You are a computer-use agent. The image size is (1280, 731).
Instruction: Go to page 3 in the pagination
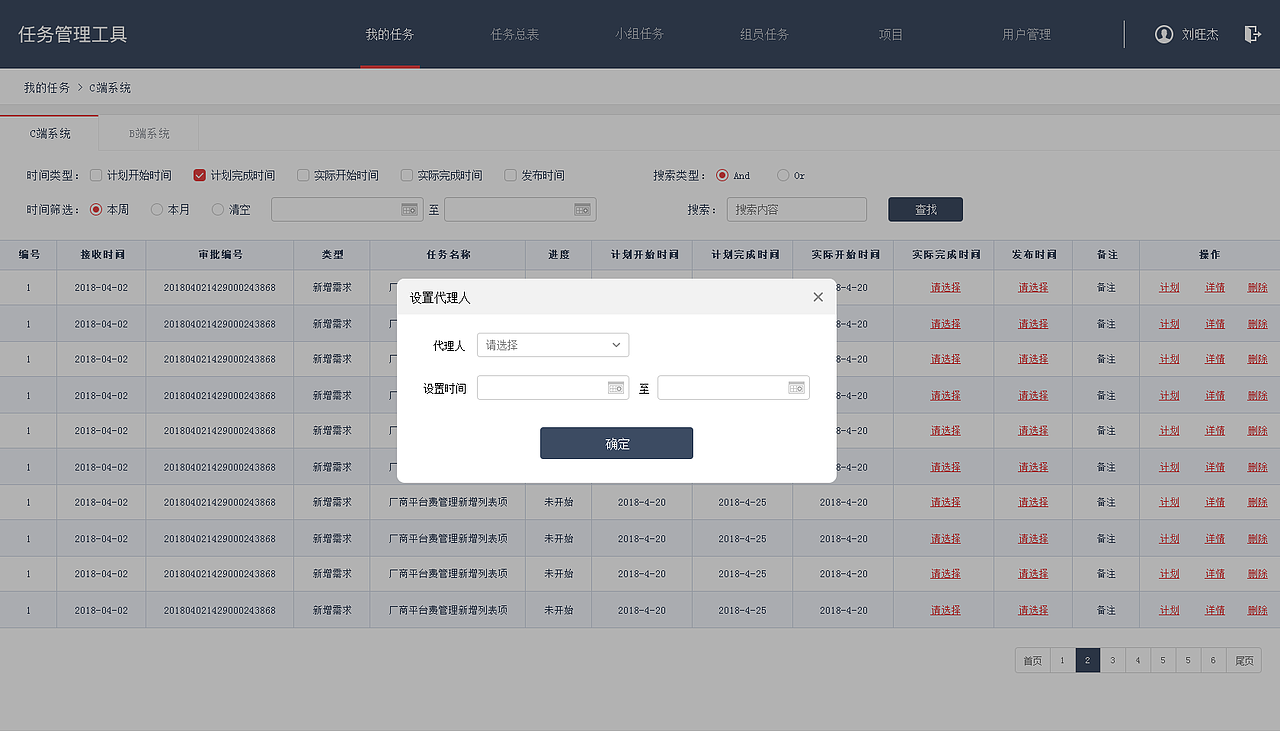pyautogui.click(x=1112, y=660)
